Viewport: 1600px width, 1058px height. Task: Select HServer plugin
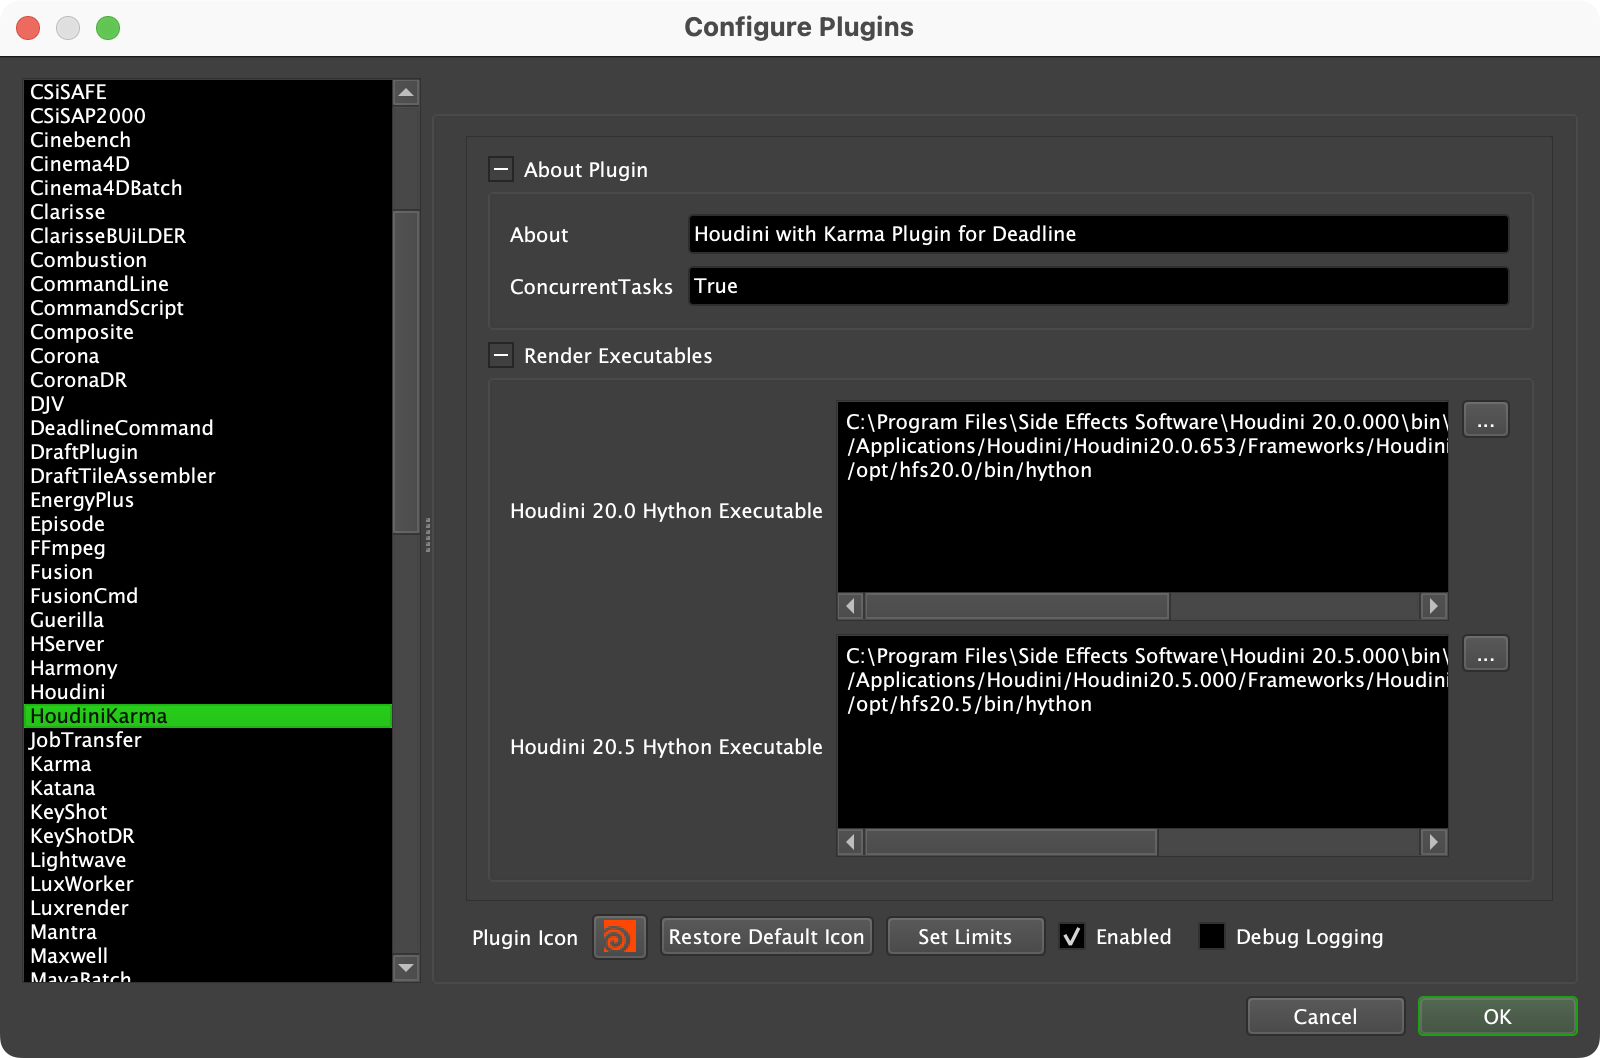coord(208,644)
